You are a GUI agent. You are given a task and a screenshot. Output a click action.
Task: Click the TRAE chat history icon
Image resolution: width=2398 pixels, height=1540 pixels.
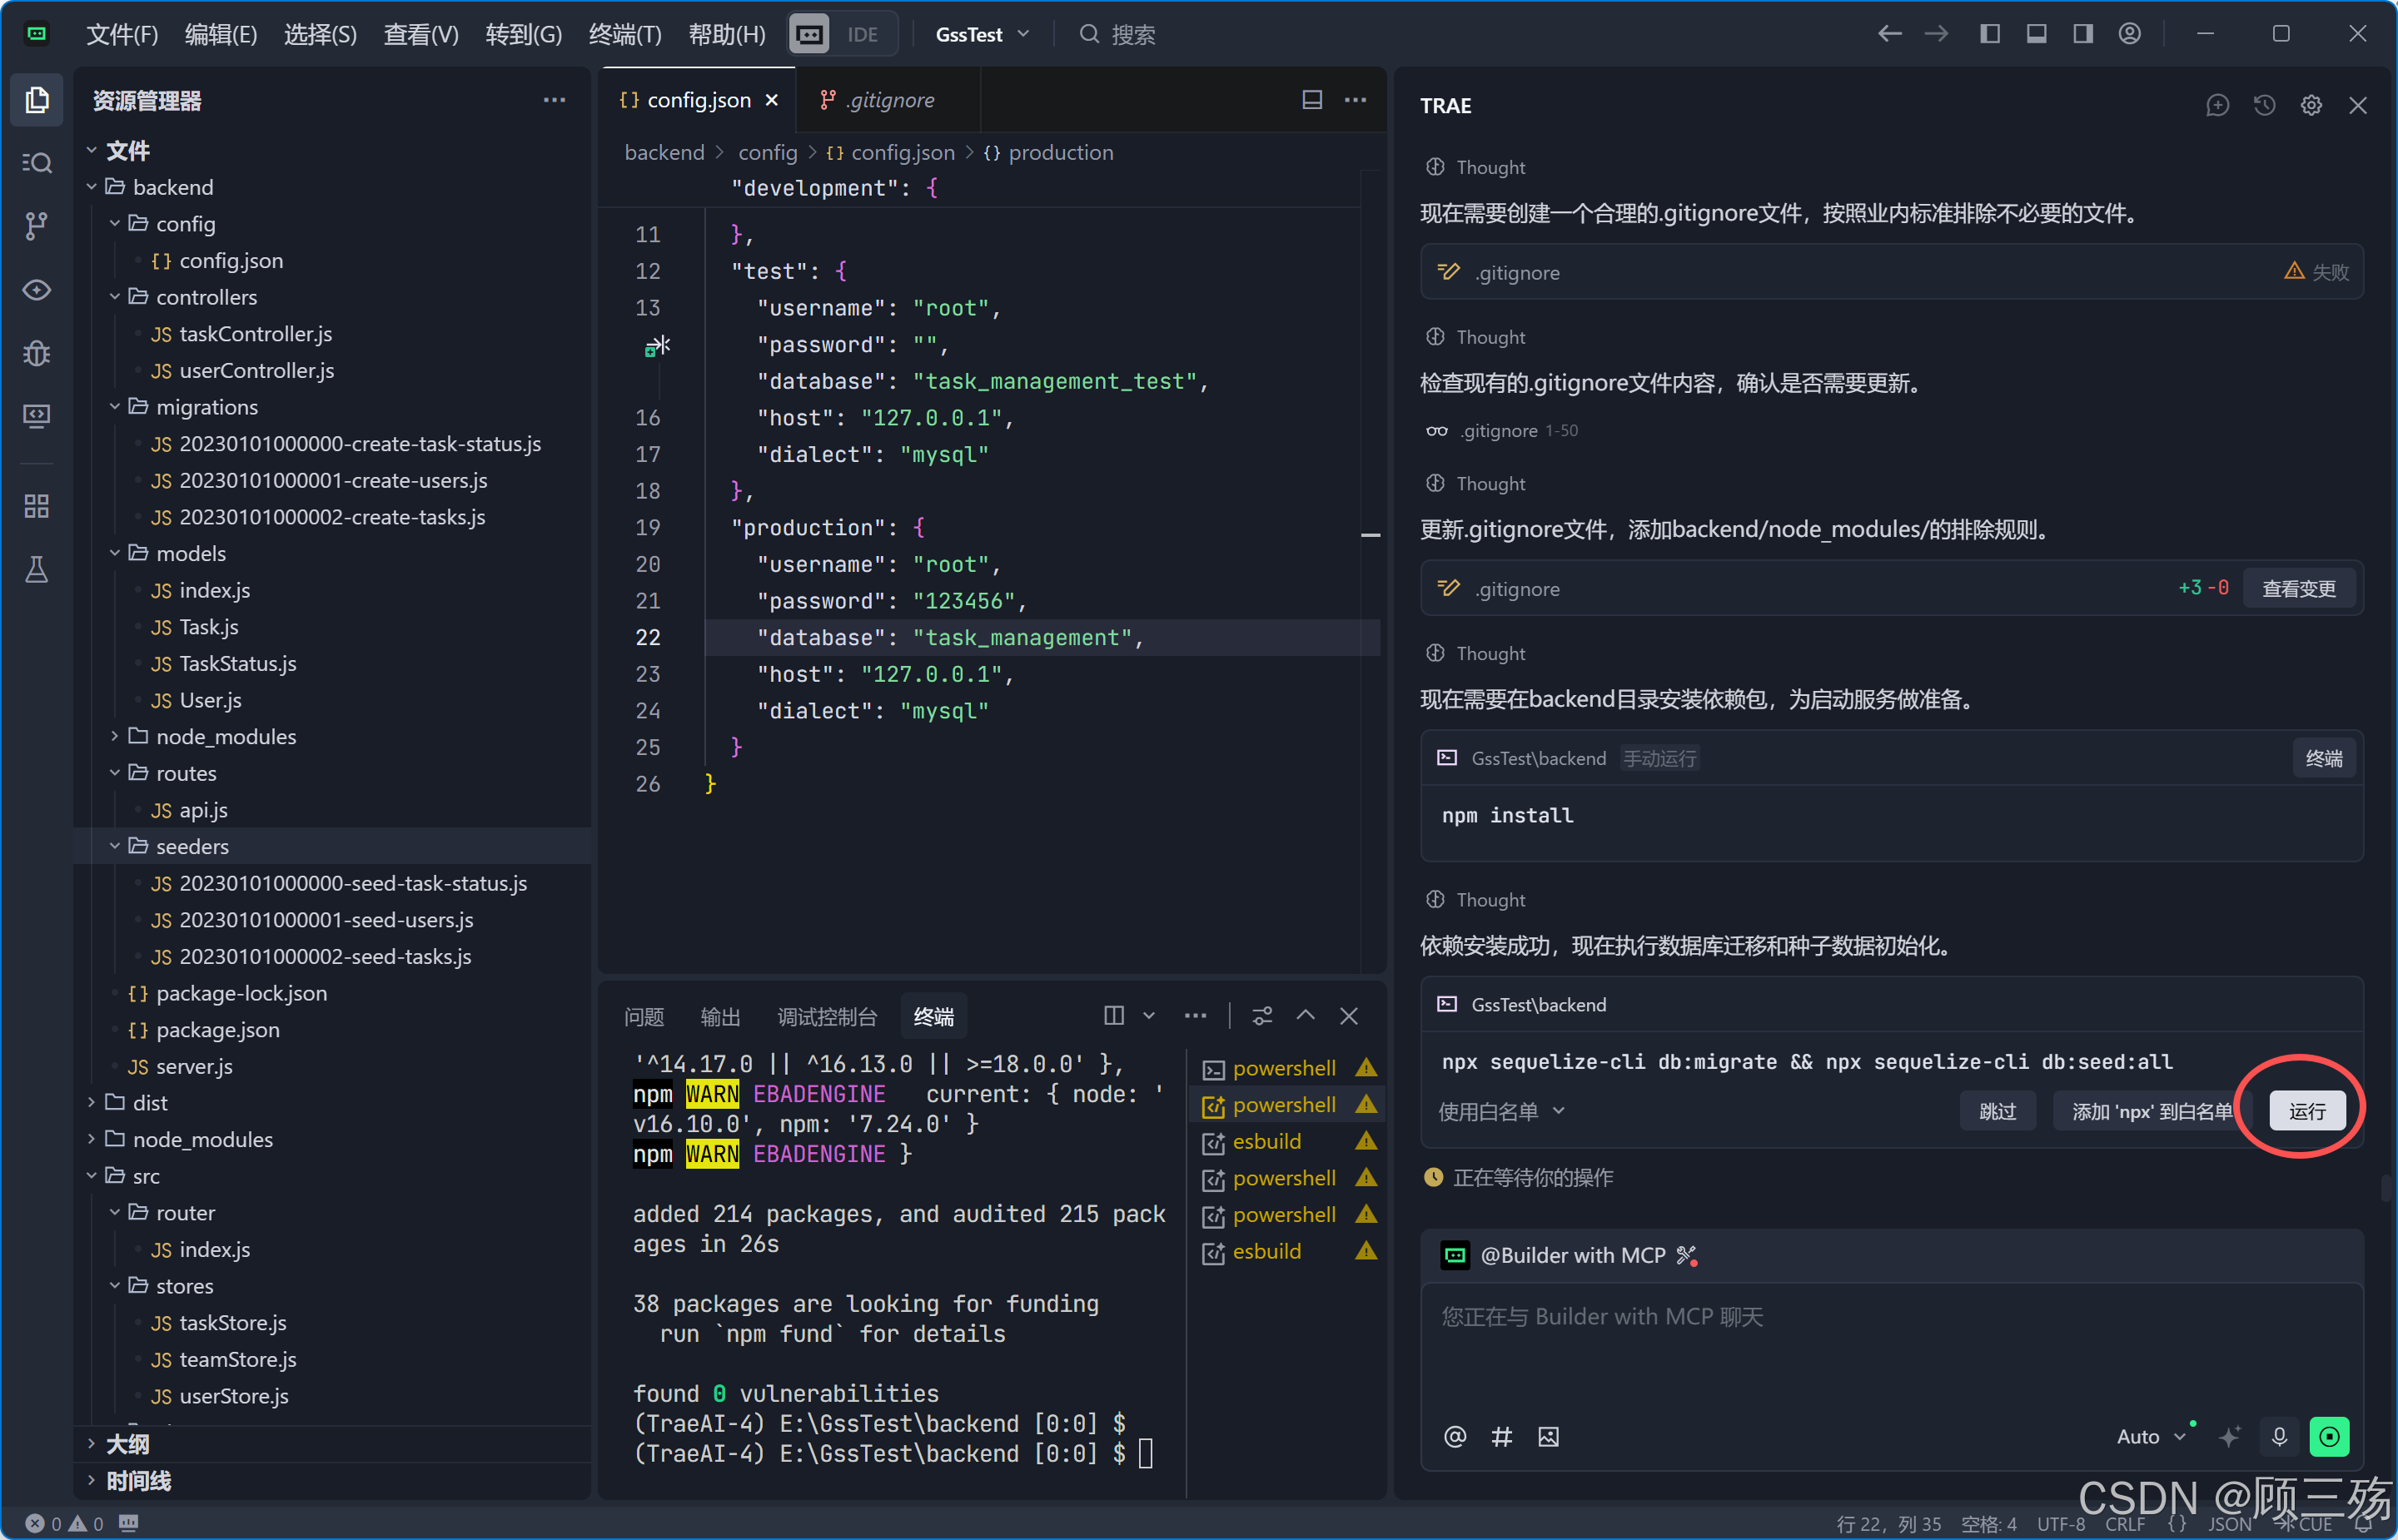(x=2264, y=105)
